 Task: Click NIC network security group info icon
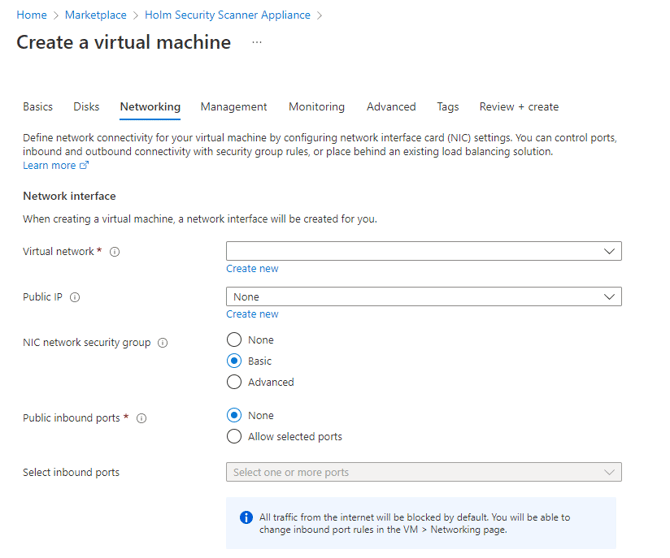click(x=163, y=343)
